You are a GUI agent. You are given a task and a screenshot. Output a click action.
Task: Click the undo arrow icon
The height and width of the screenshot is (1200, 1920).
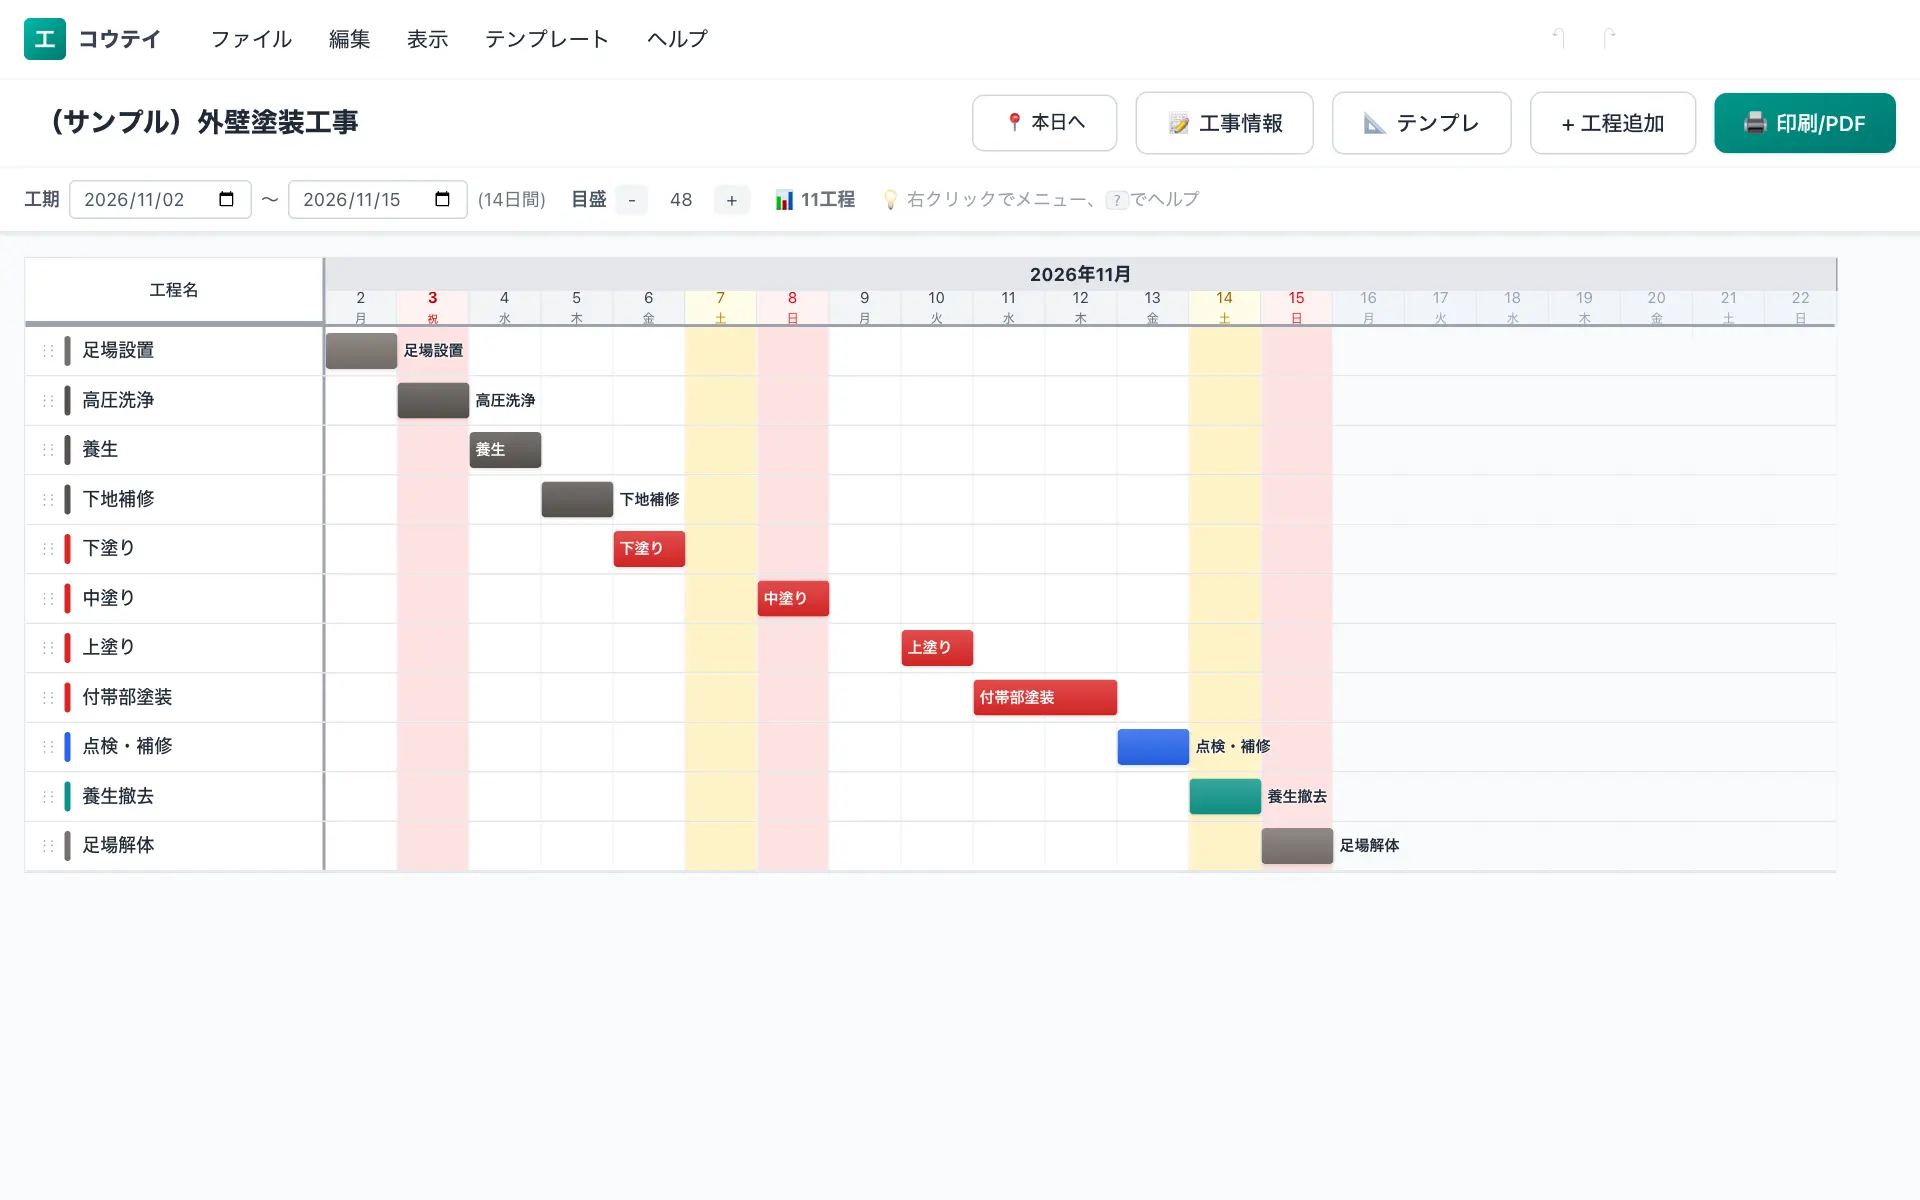click(1559, 38)
